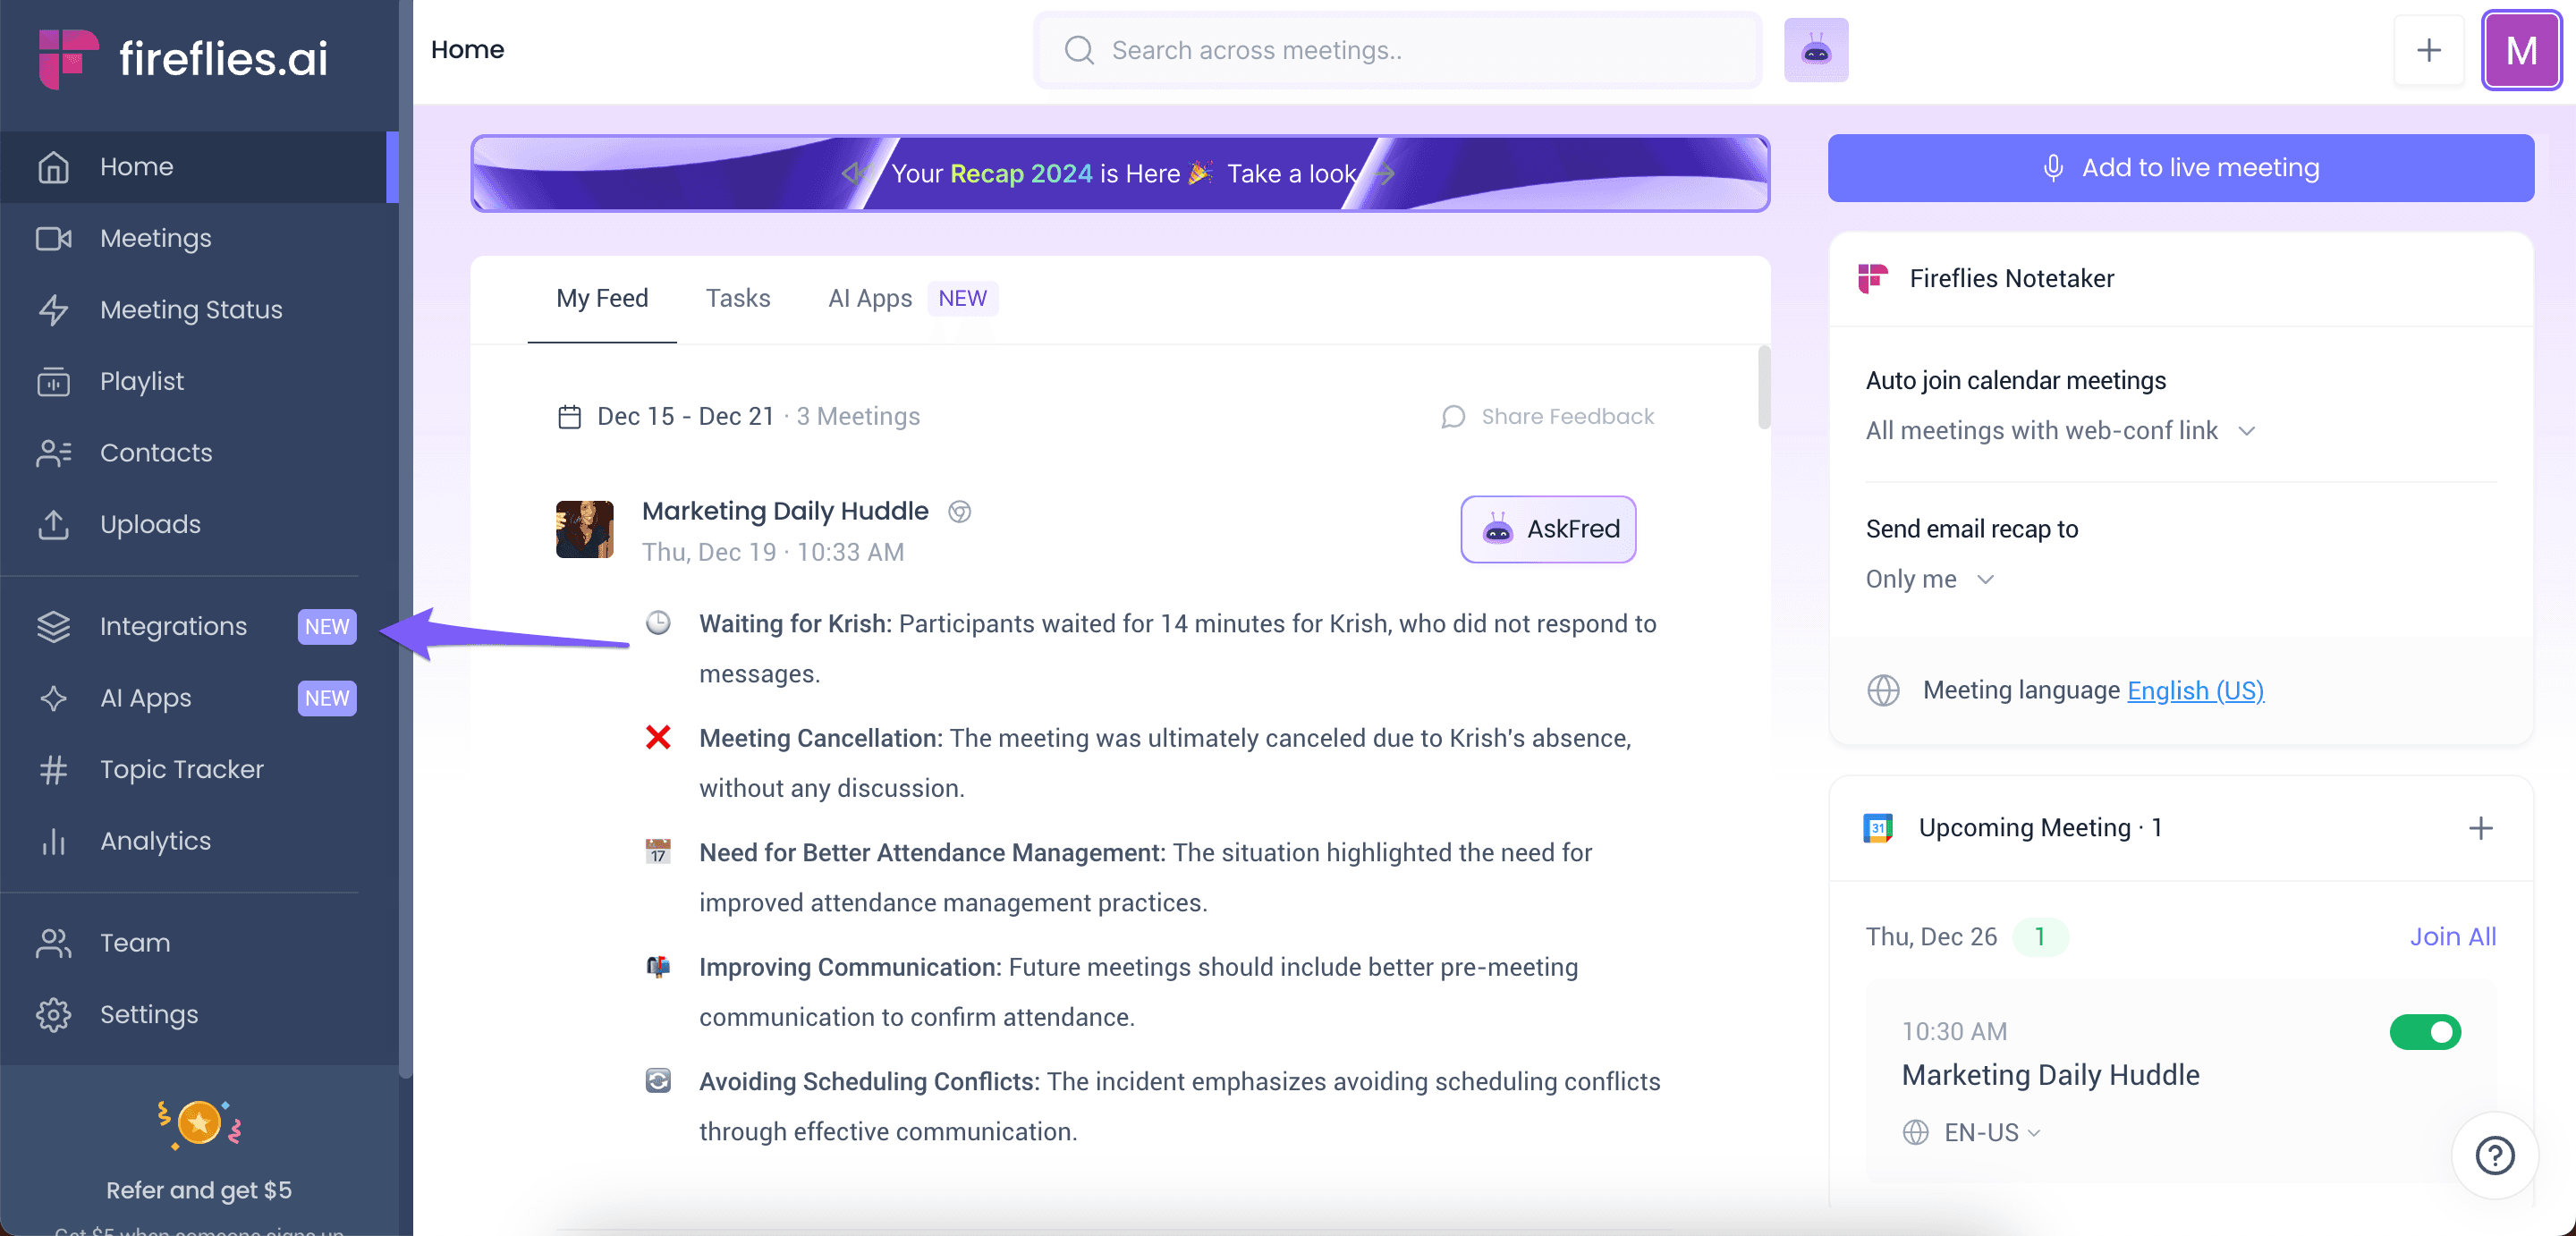Click the search magnifier icon

[1078, 50]
